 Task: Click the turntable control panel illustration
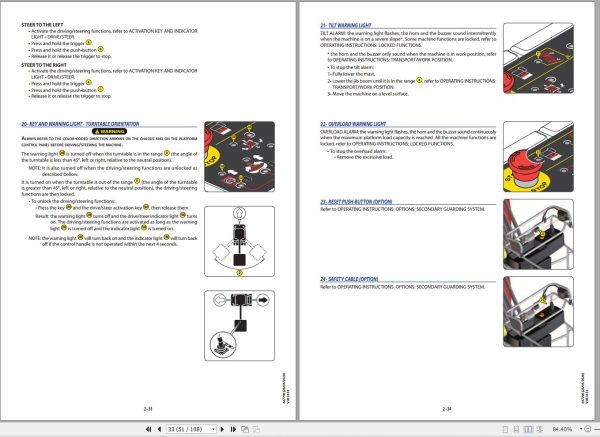(240, 157)
